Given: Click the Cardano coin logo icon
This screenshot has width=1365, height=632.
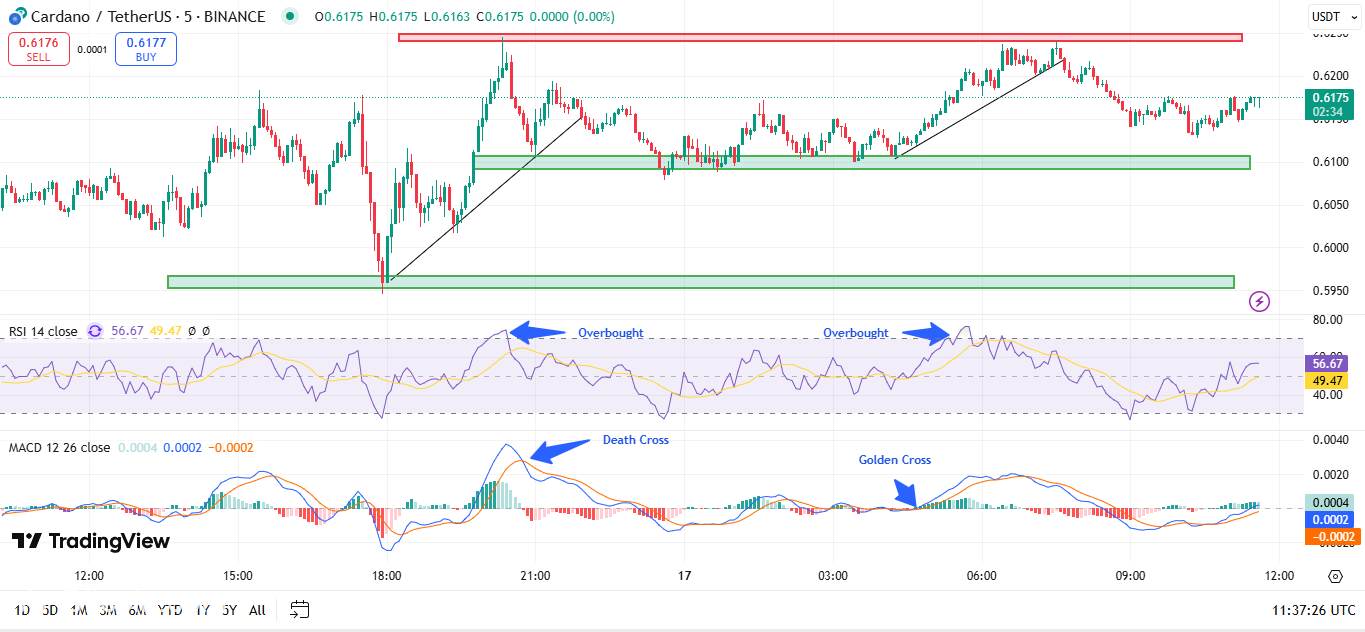Looking at the screenshot, I should pos(17,17).
